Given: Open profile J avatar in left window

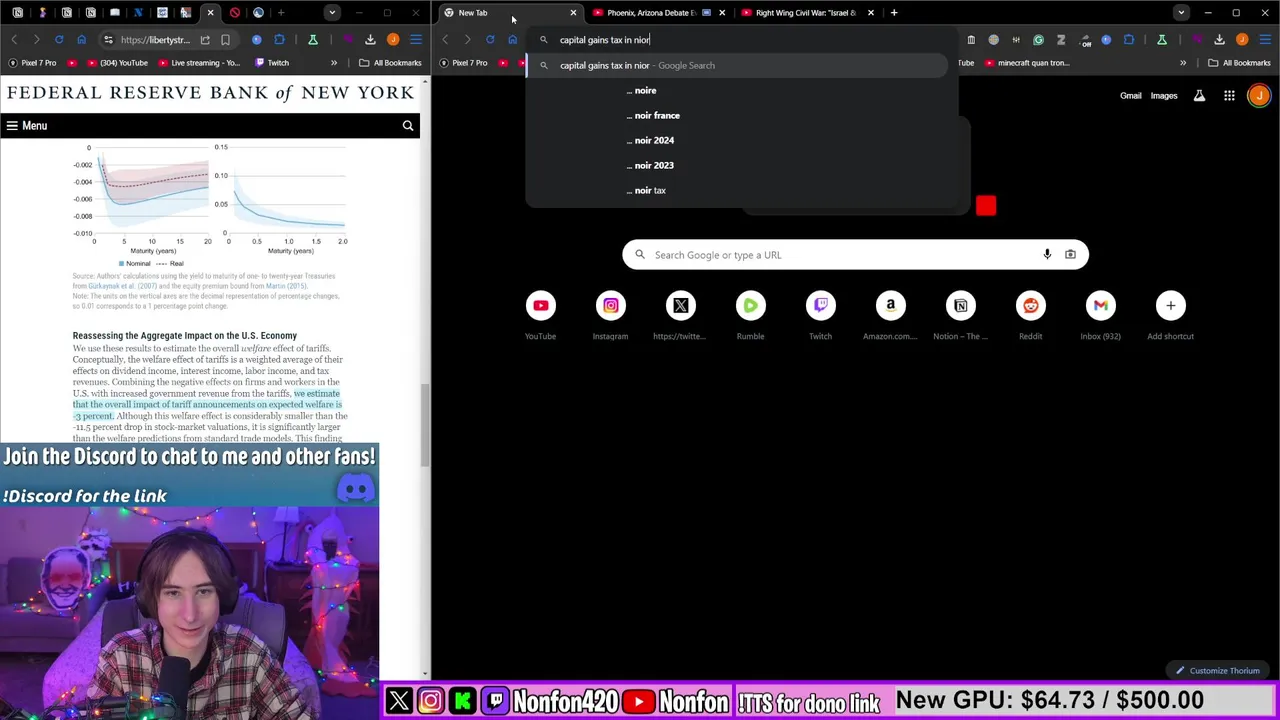Looking at the screenshot, I should pos(393,39).
